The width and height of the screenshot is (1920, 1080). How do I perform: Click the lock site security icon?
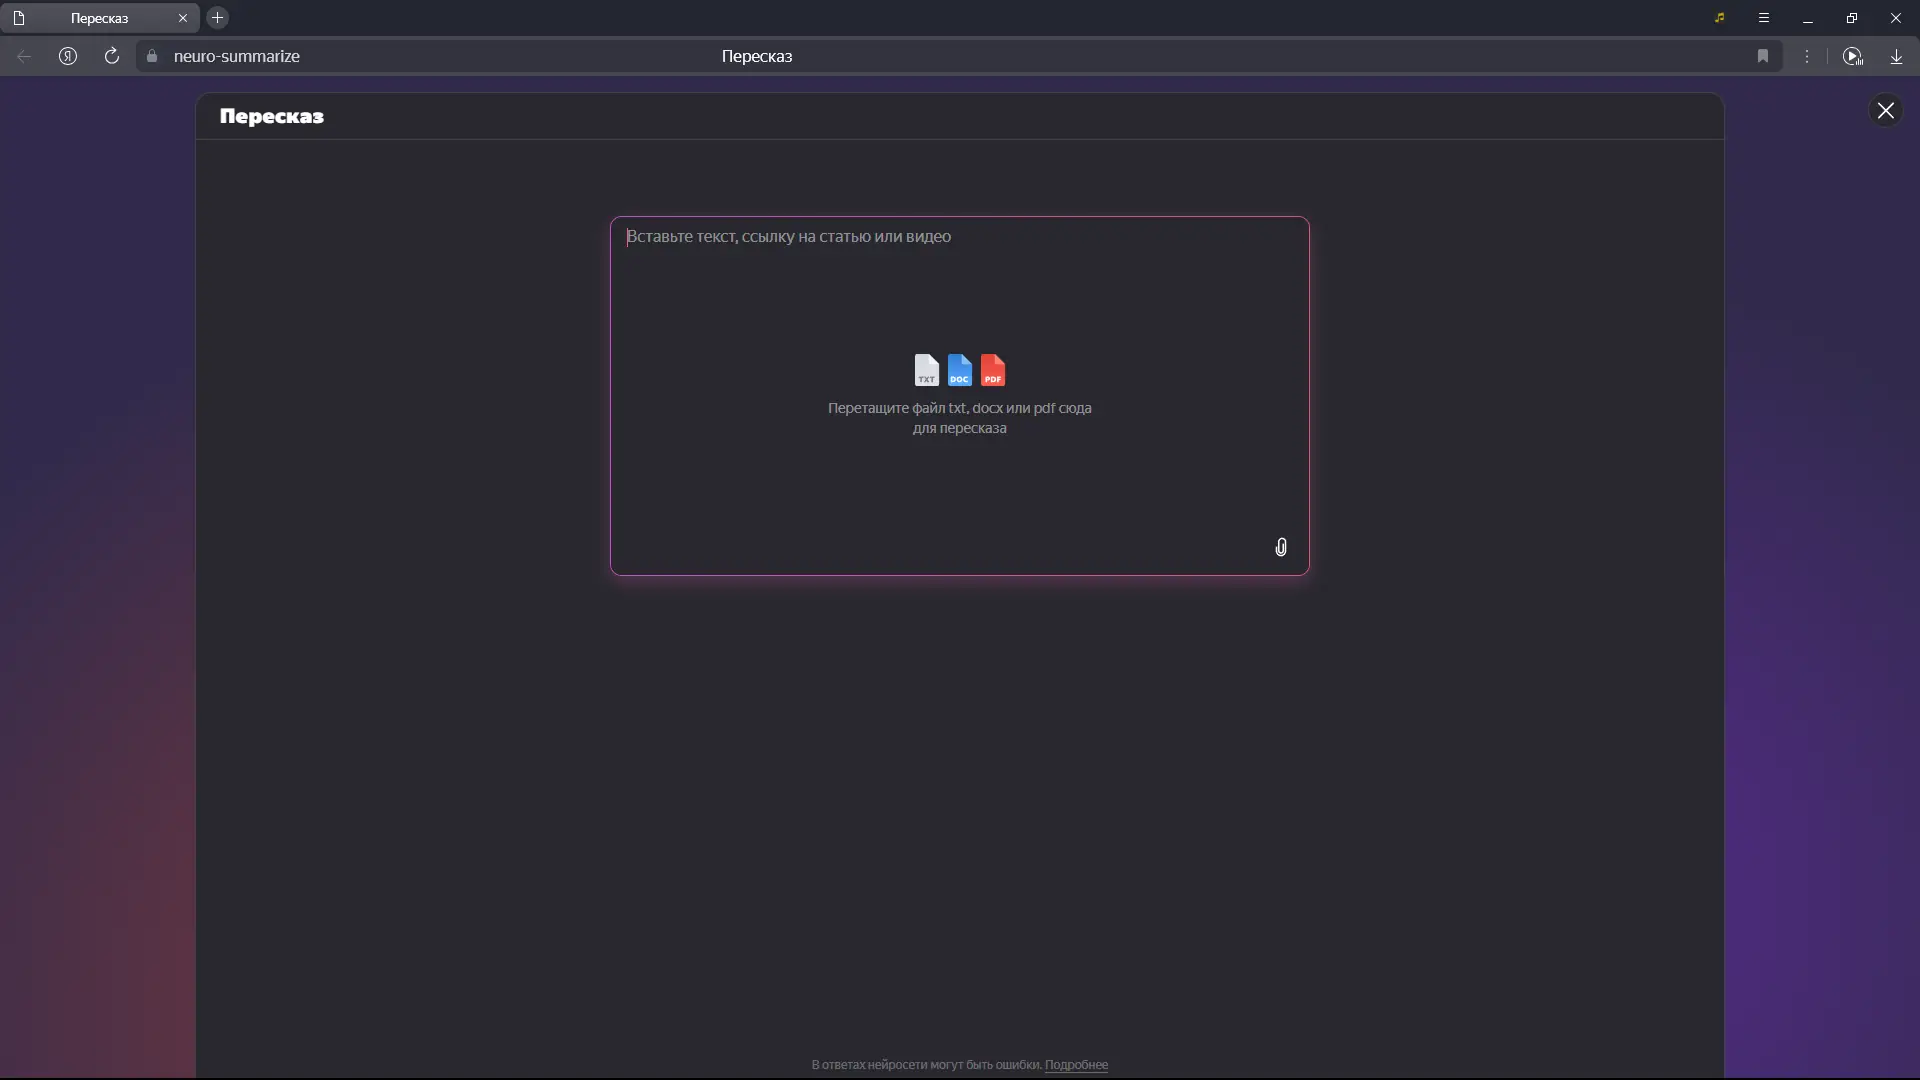click(x=152, y=56)
